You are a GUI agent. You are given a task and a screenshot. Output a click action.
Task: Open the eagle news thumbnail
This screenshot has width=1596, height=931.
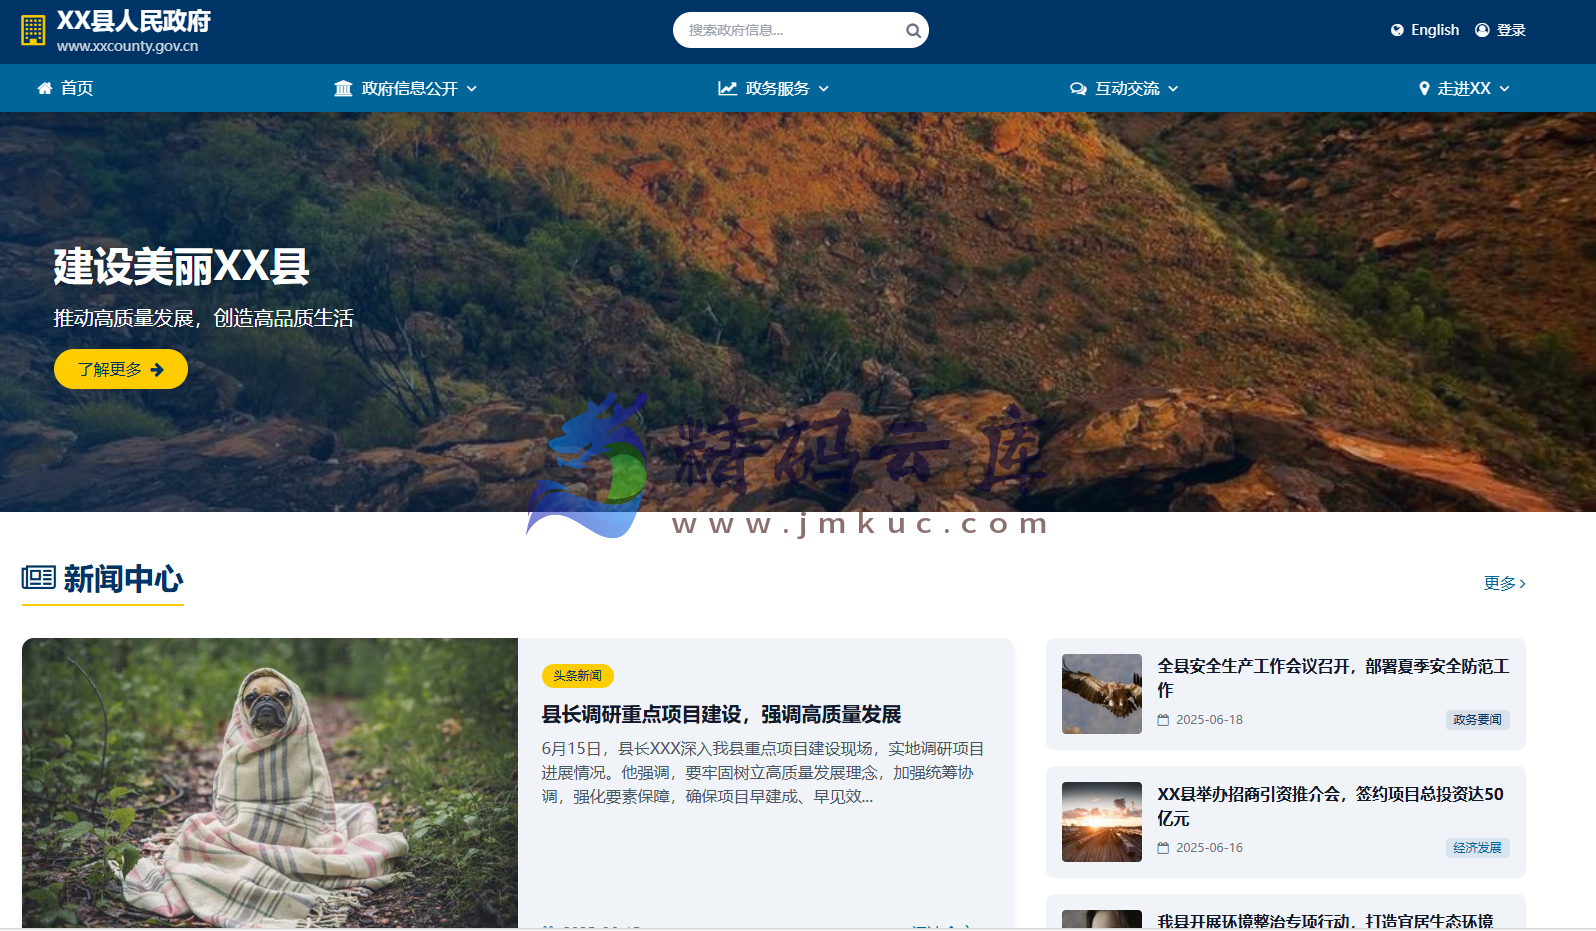[x=1102, y=694]
